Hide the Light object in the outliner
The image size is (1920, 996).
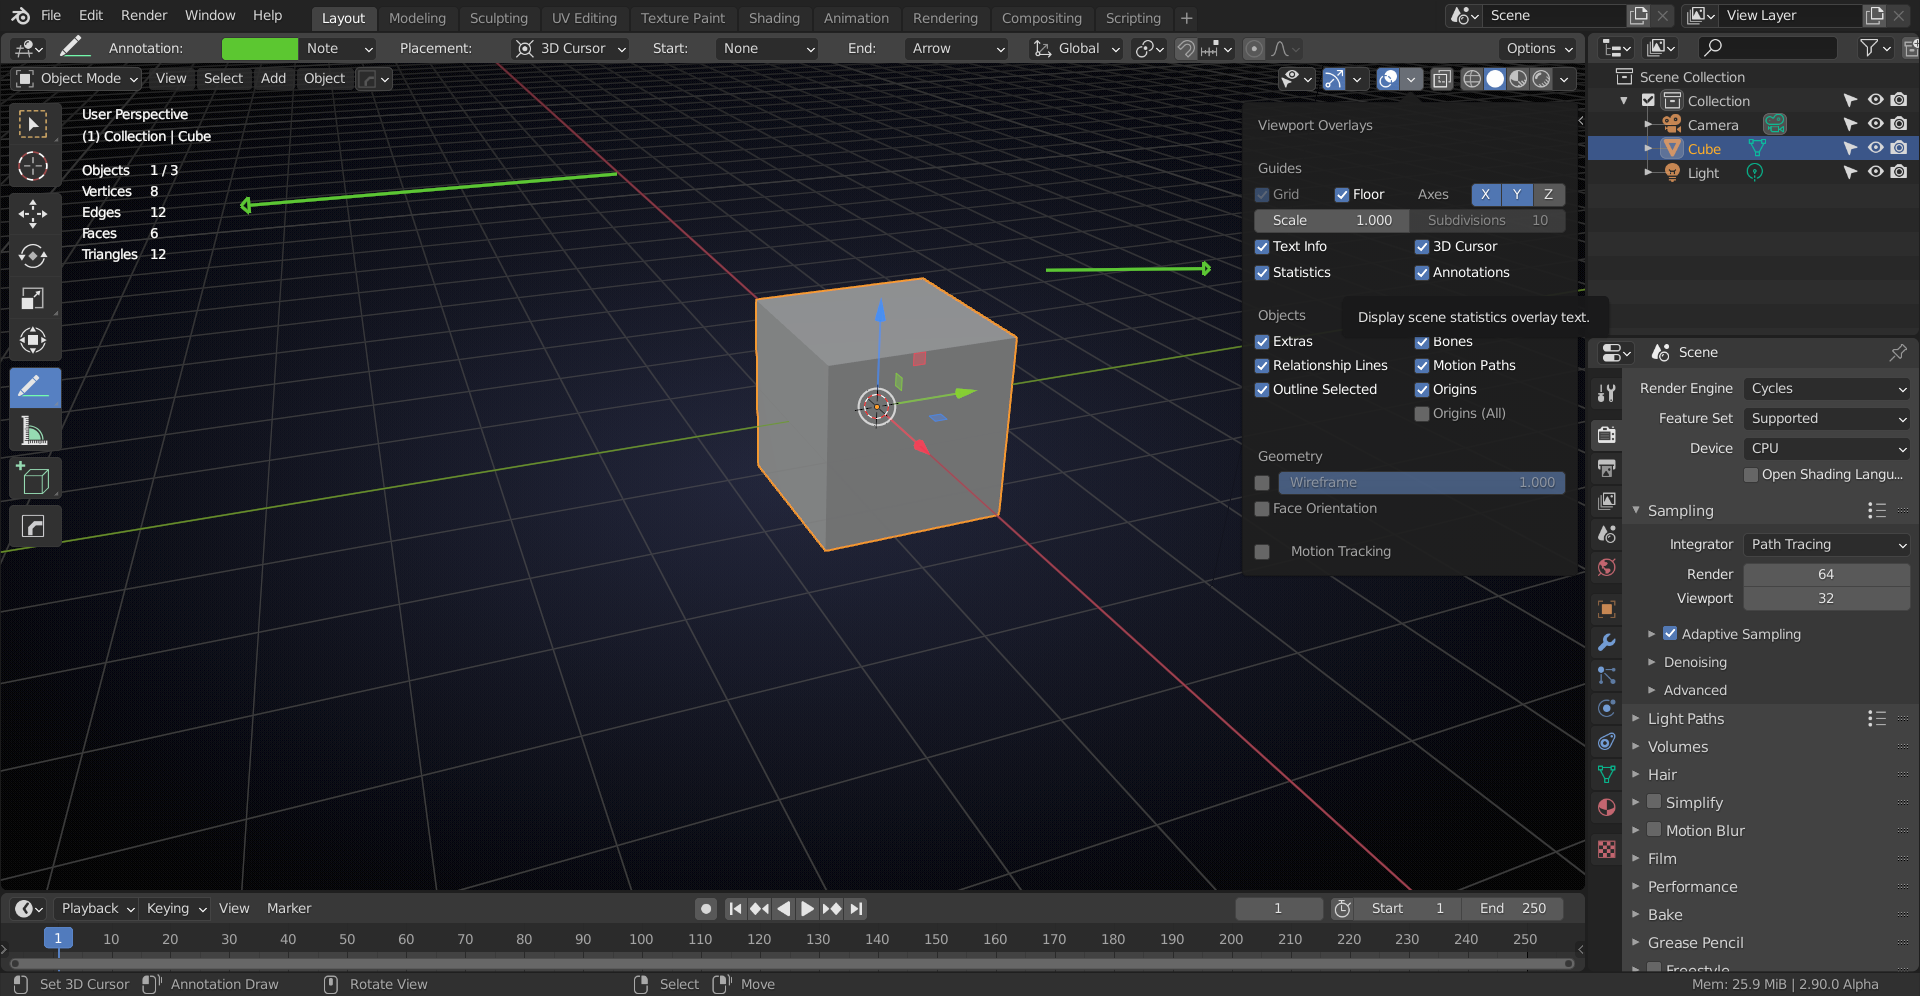[1875, 172]
